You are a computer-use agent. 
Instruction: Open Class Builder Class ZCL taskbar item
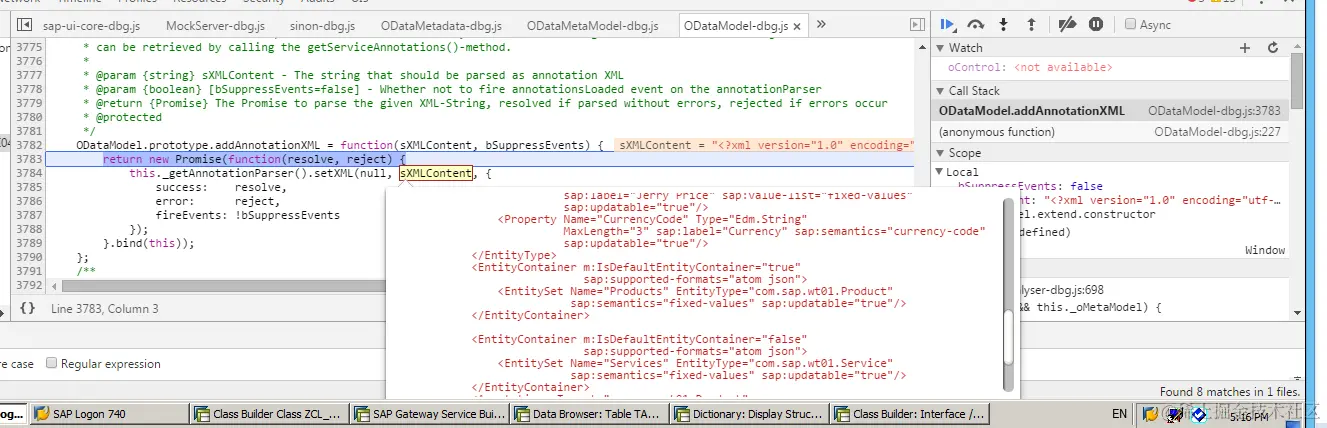click(269, 413)
